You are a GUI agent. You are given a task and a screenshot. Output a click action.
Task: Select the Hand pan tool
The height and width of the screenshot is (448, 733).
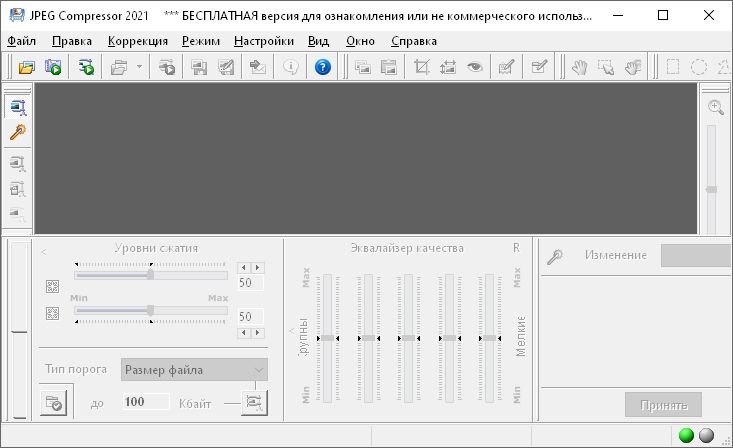click(x=580, y=67)
